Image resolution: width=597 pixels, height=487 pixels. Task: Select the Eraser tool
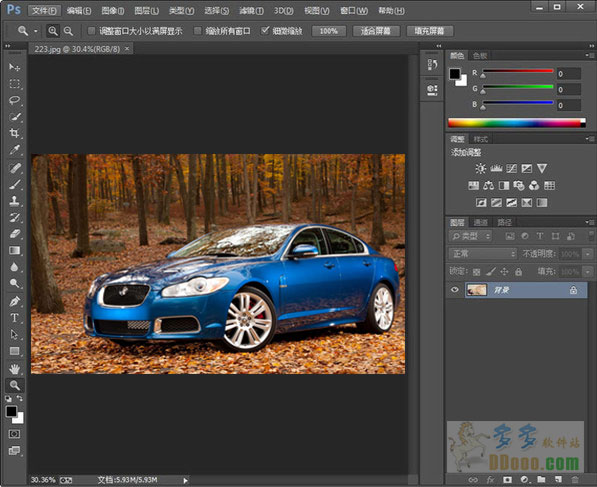pyautogui.click(x=14, y=234)
